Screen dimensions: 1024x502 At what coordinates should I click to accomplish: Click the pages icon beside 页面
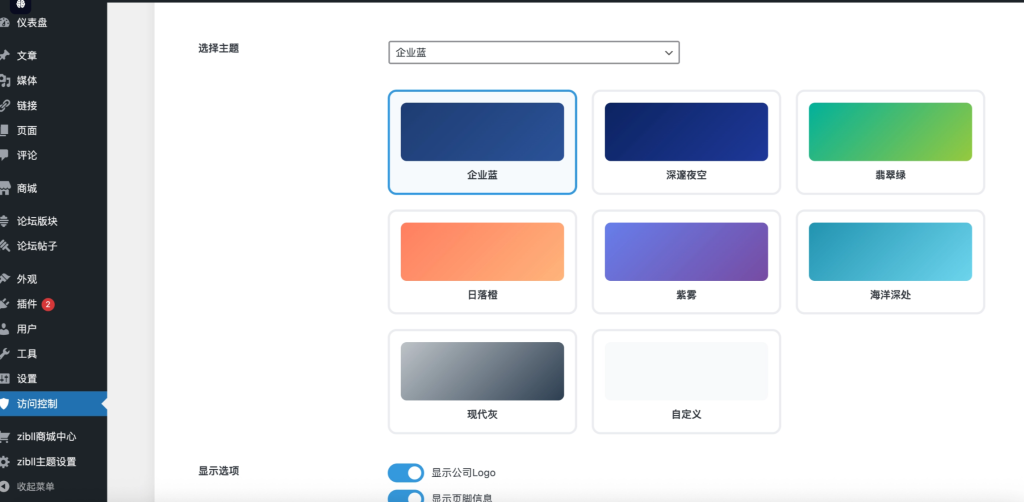(x=4, y=131)
